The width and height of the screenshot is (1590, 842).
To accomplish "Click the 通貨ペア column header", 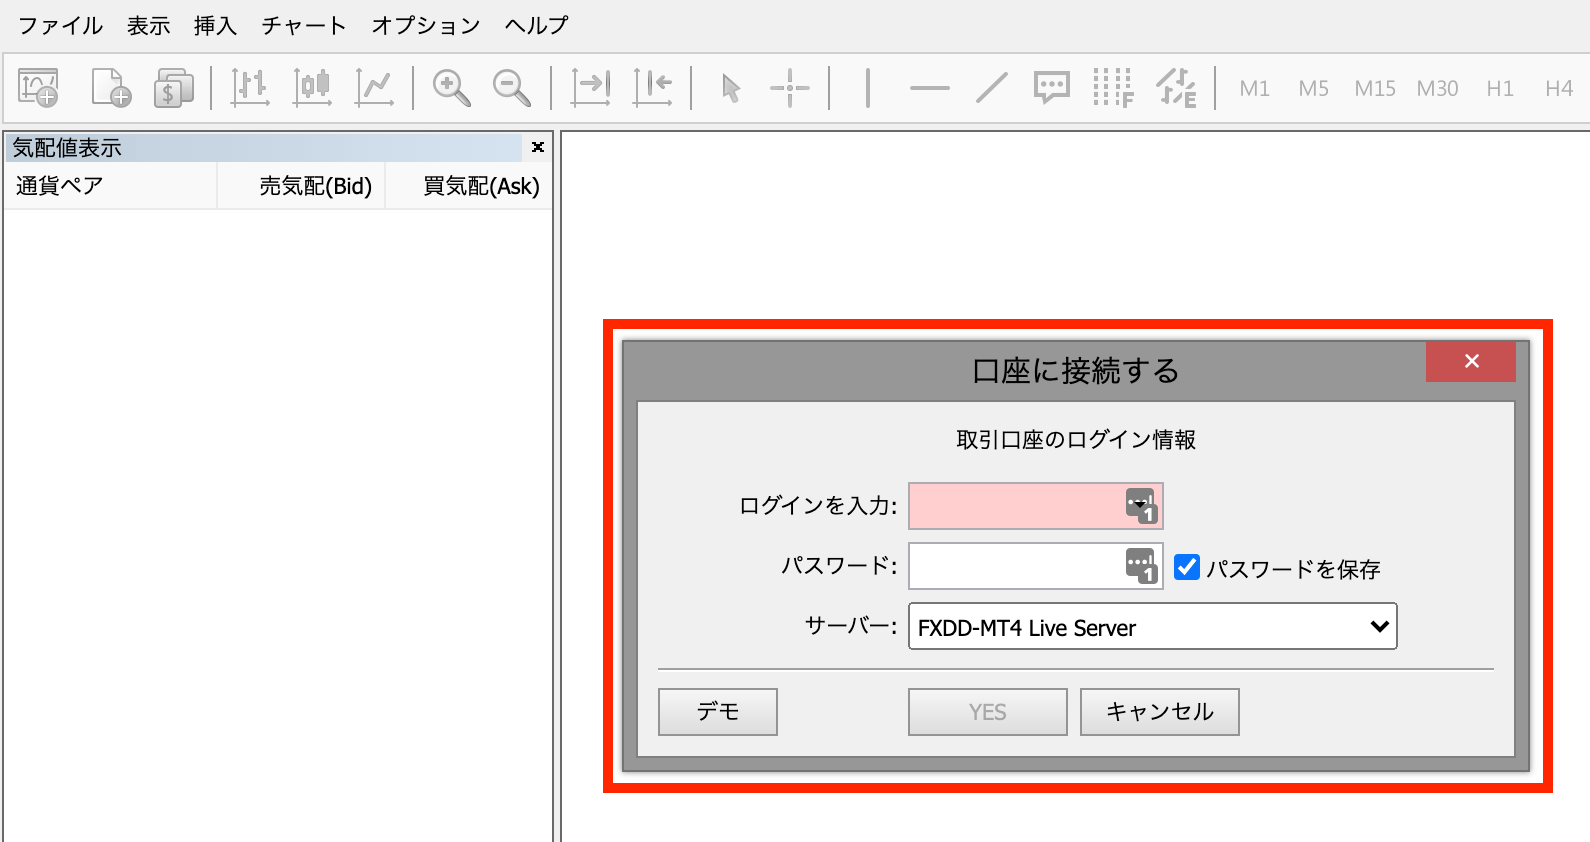I will 110,186.
